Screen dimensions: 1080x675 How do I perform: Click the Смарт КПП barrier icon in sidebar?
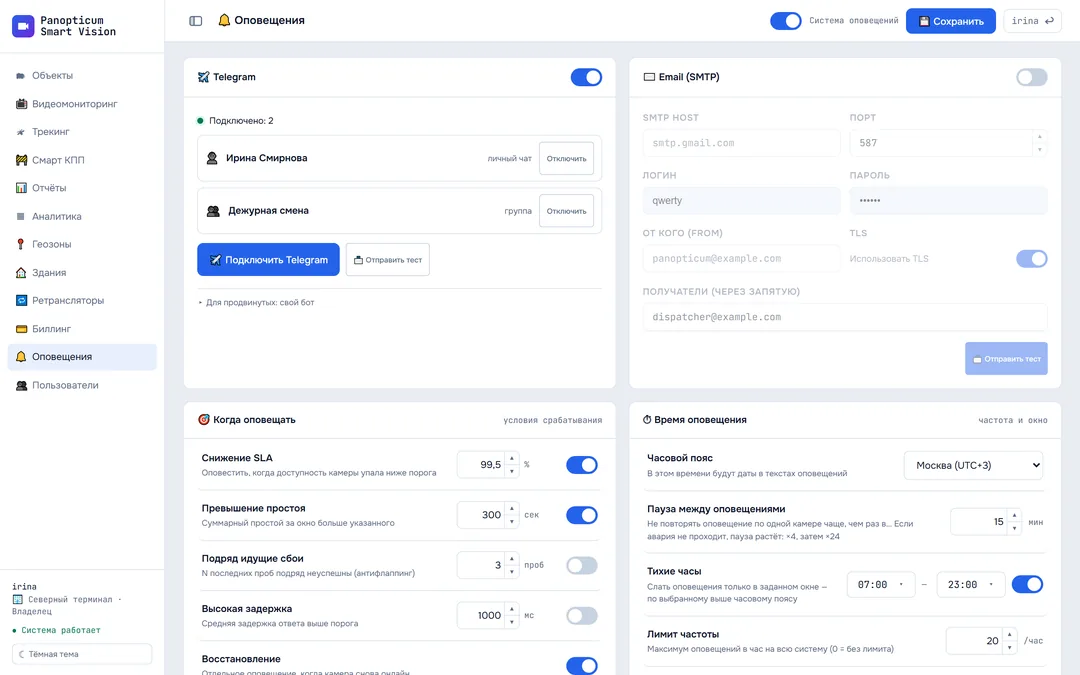21,160
